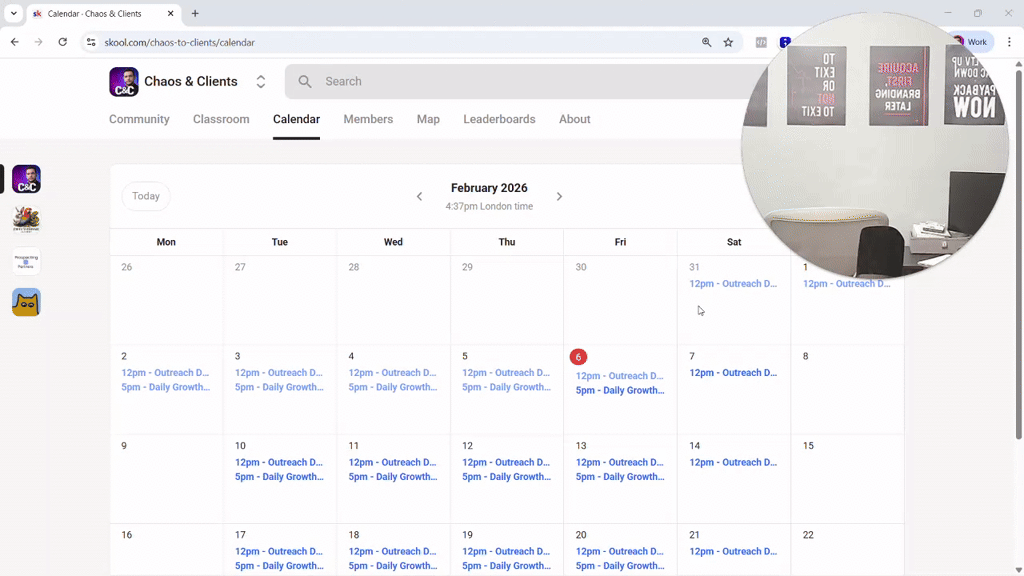Click the Today button
The height and width of the screenshot is (576, 1024).
click(x=145, y=196)
